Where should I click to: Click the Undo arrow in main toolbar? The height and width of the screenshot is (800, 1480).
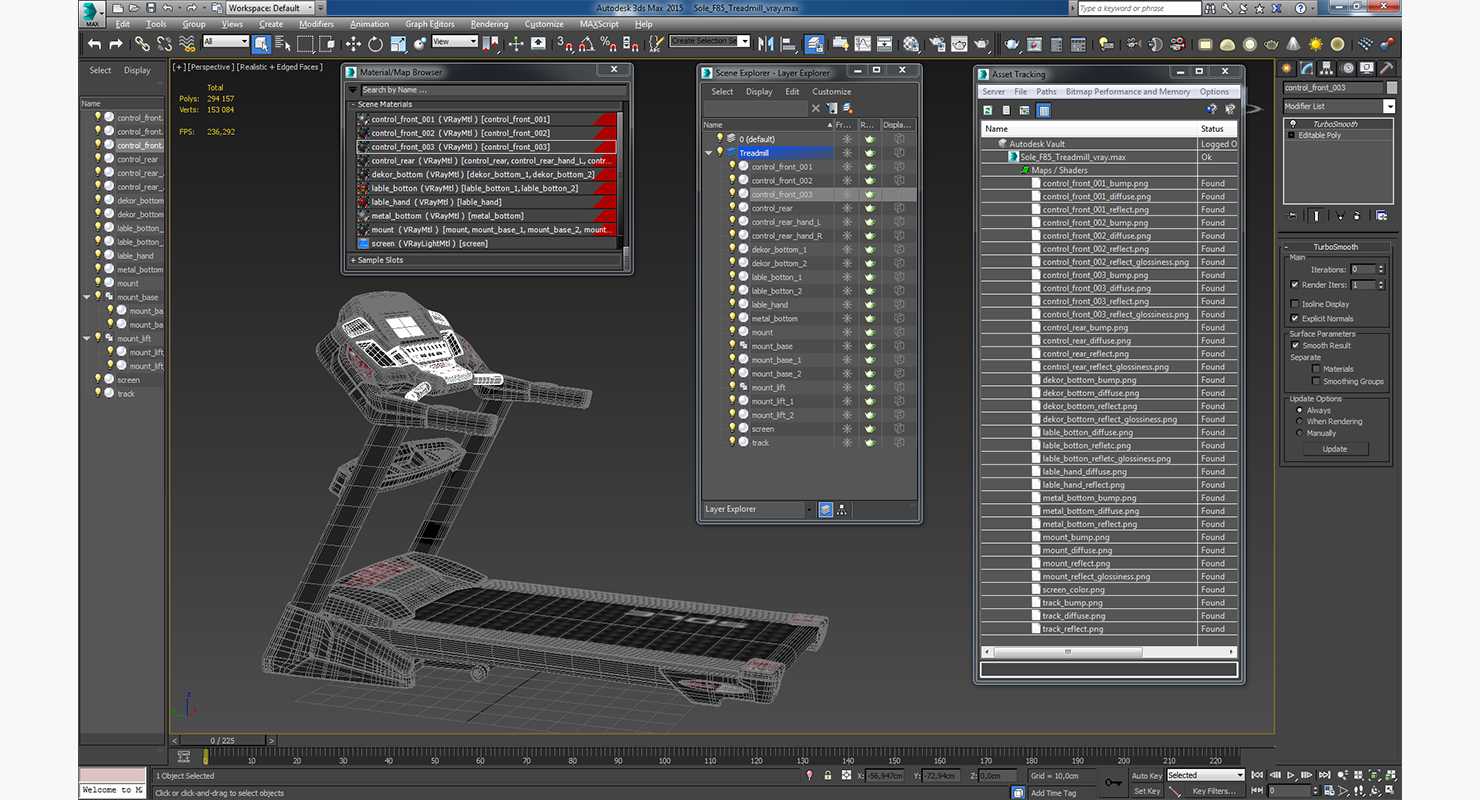[x=94, y=44]
